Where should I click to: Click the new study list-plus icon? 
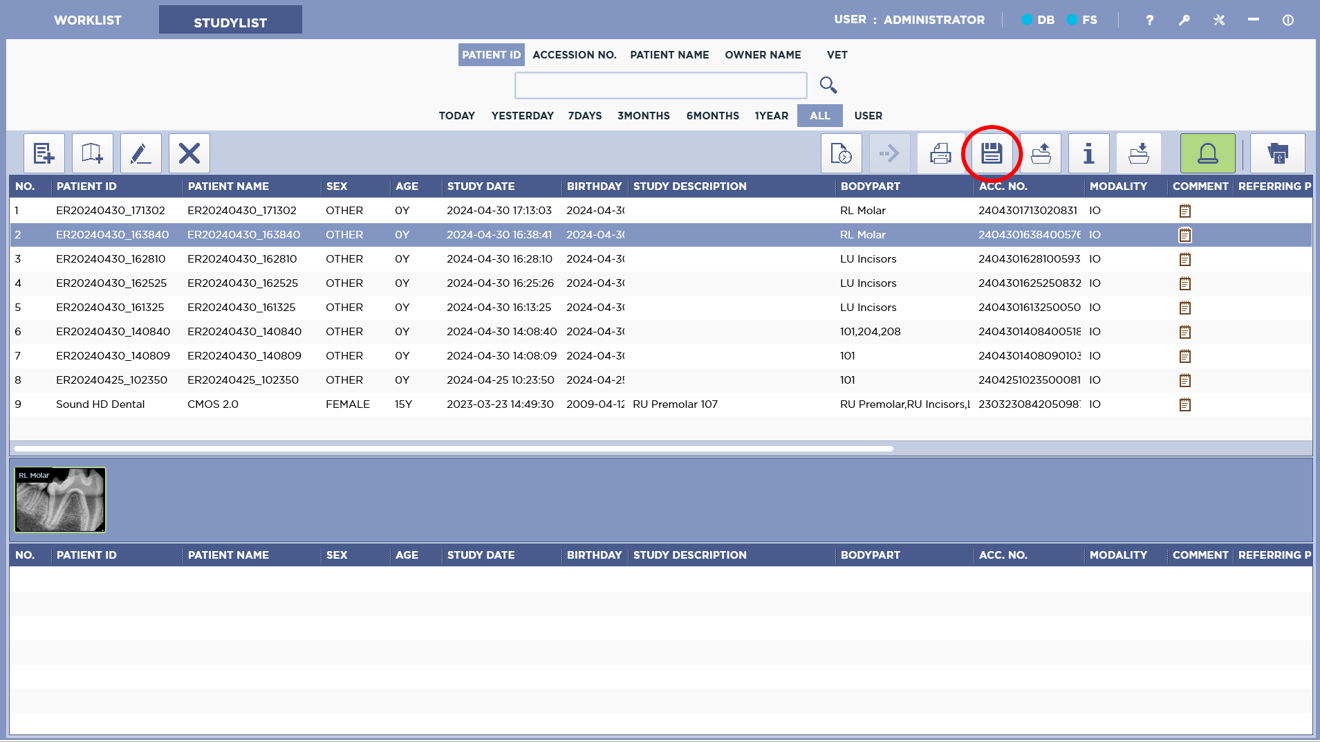[44, 153]
